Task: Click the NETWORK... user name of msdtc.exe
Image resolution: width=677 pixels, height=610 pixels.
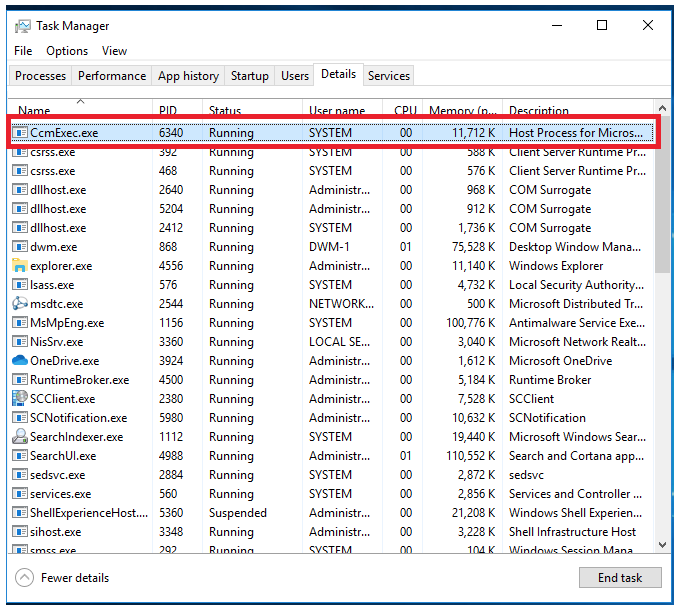Action: [x=342, y=304]
